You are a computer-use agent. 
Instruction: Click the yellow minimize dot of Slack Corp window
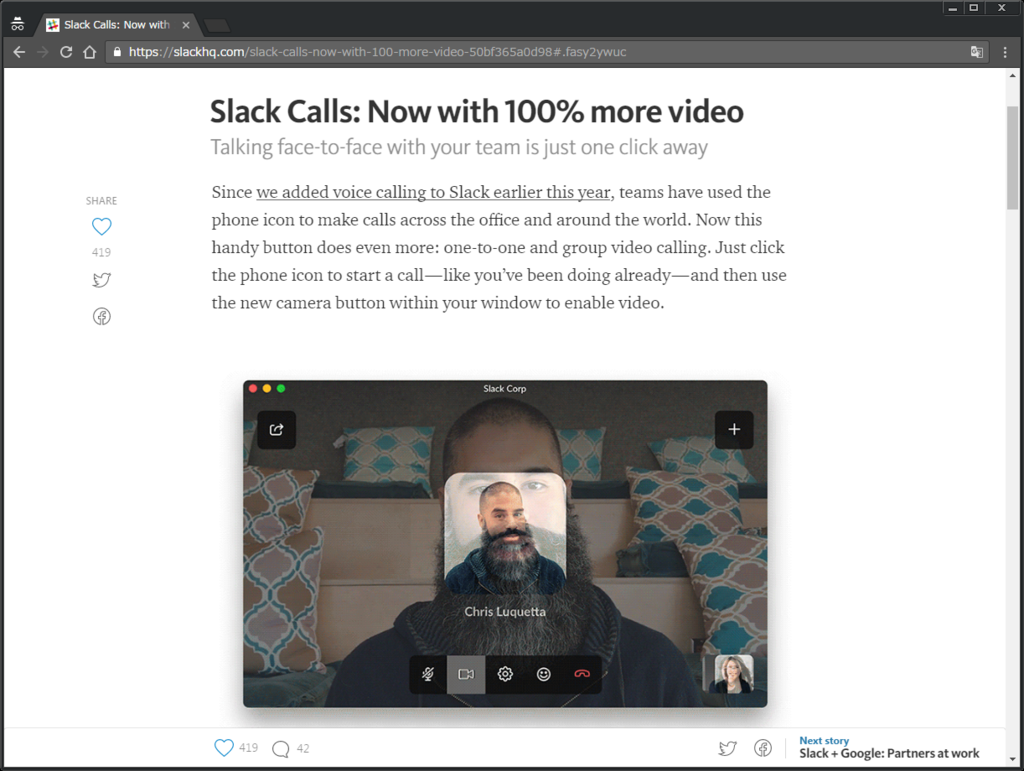266,388
